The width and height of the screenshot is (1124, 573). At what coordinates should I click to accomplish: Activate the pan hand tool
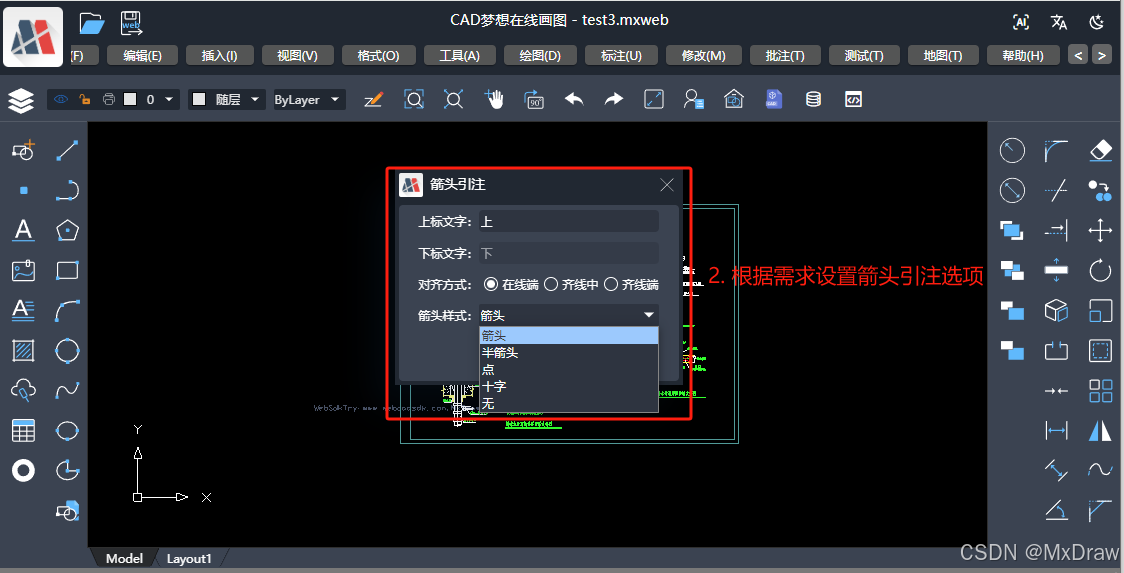pyautogui.click(x=494, y=99)
